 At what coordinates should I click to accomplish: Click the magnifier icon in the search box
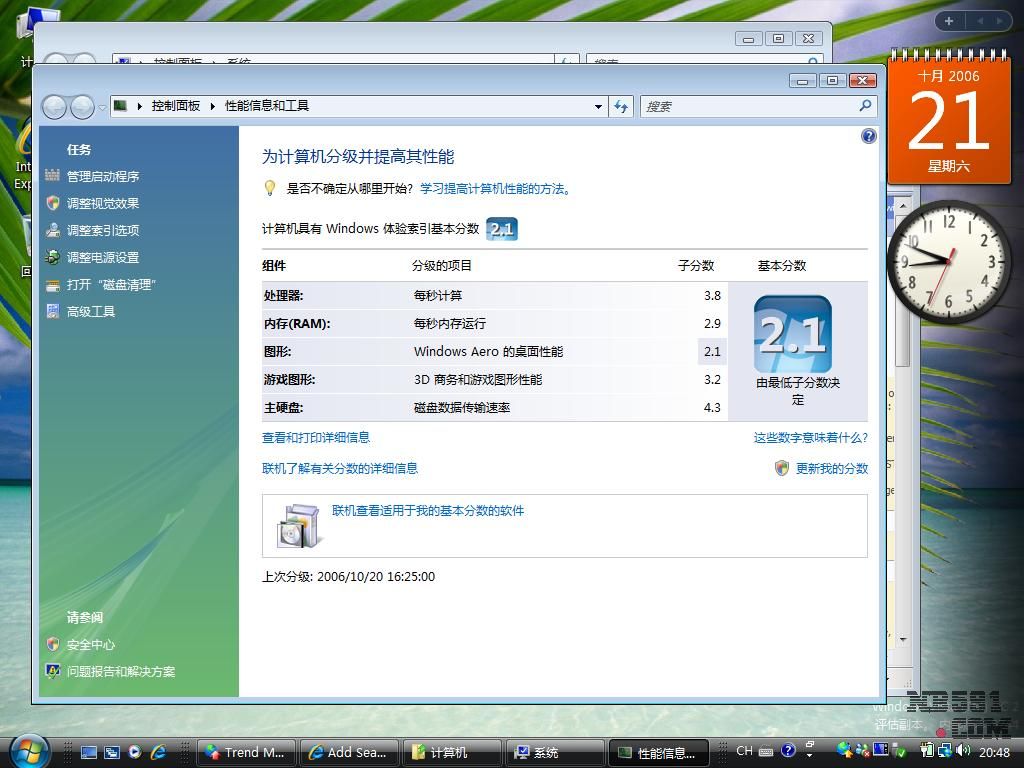(865, 106)
